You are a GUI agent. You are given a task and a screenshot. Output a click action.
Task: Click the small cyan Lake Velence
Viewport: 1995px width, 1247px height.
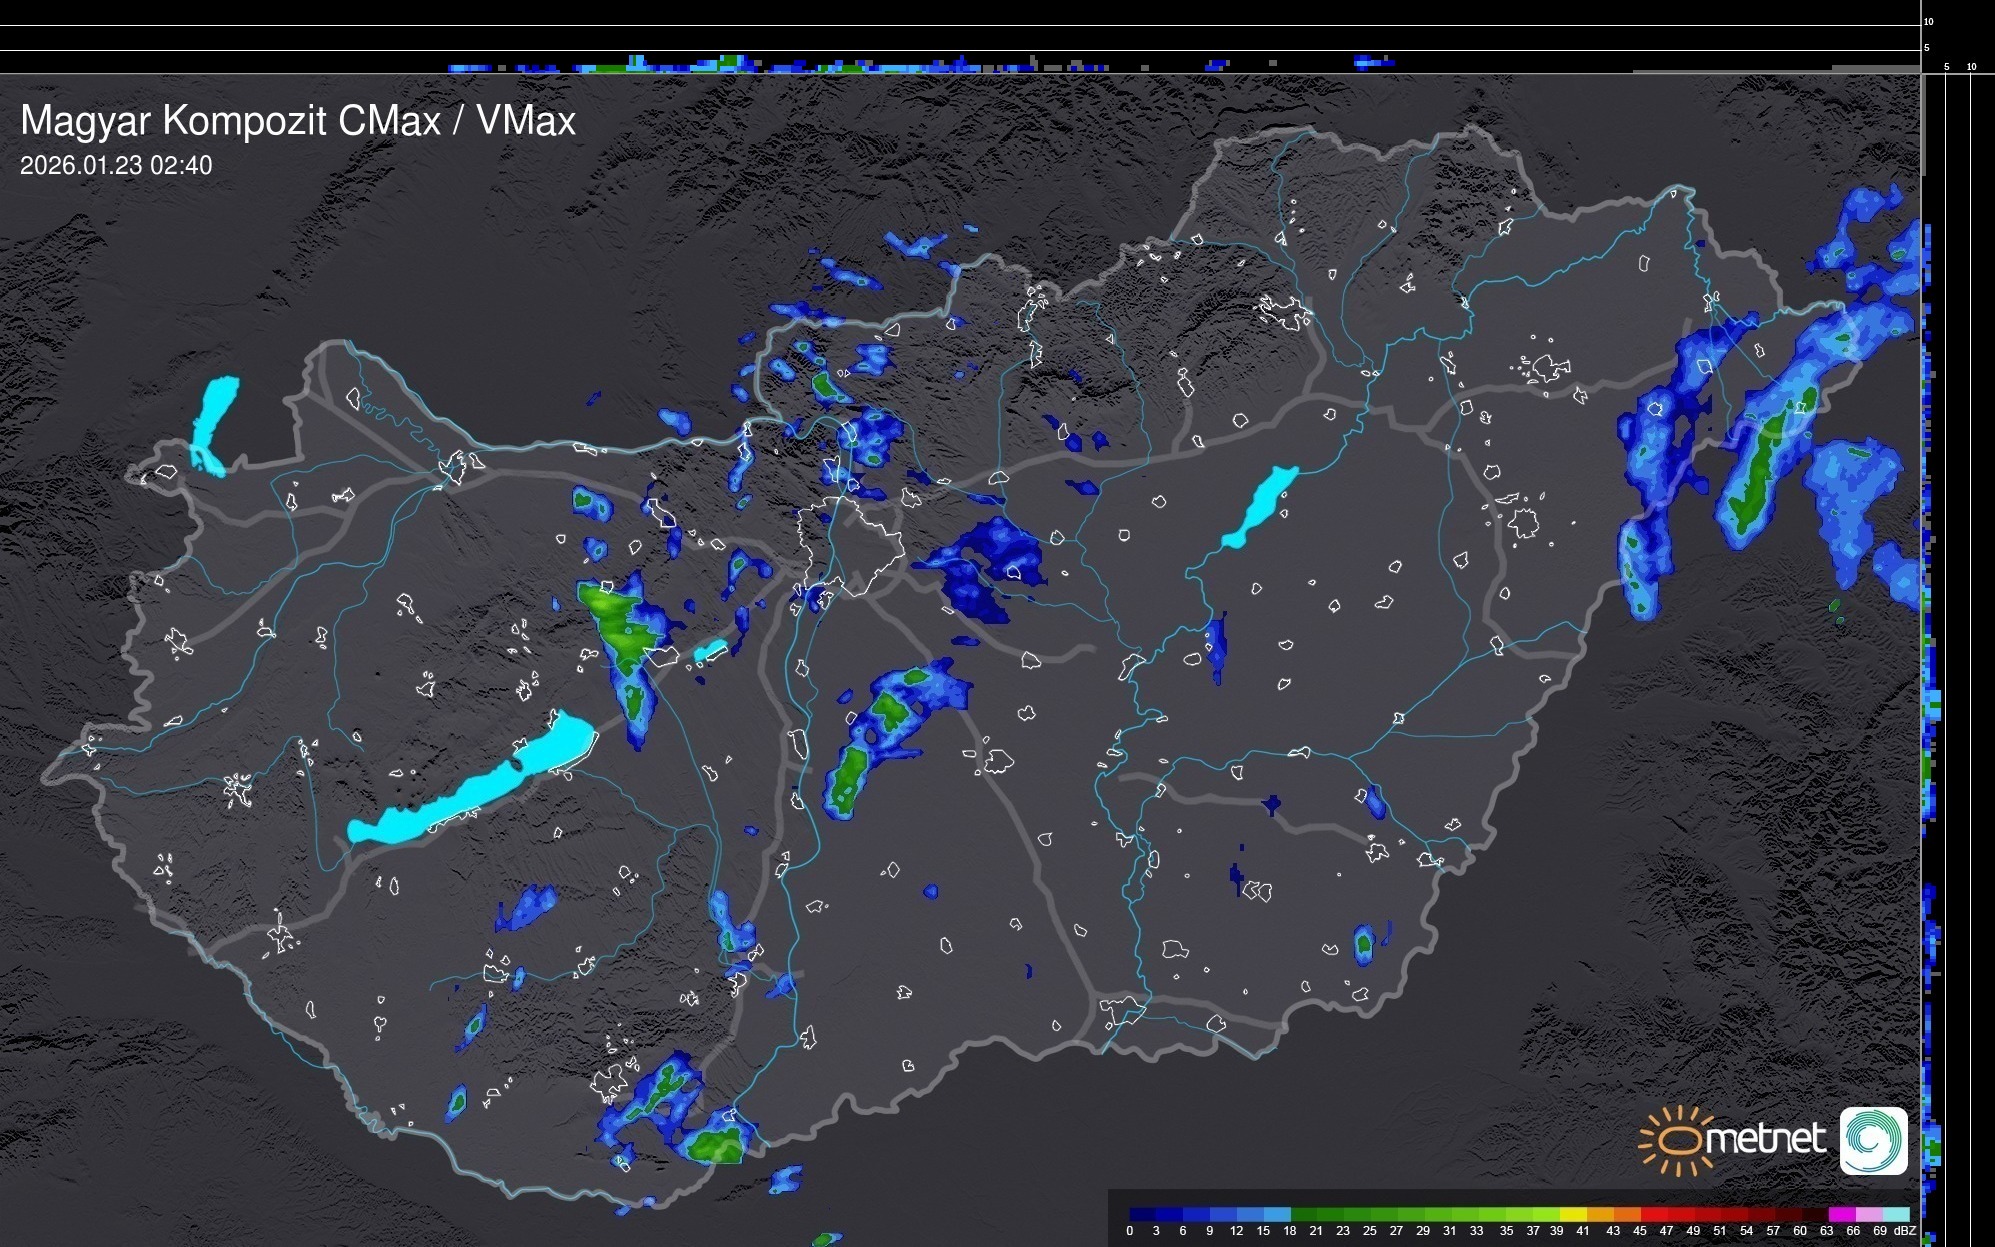[x=710, y=651]
